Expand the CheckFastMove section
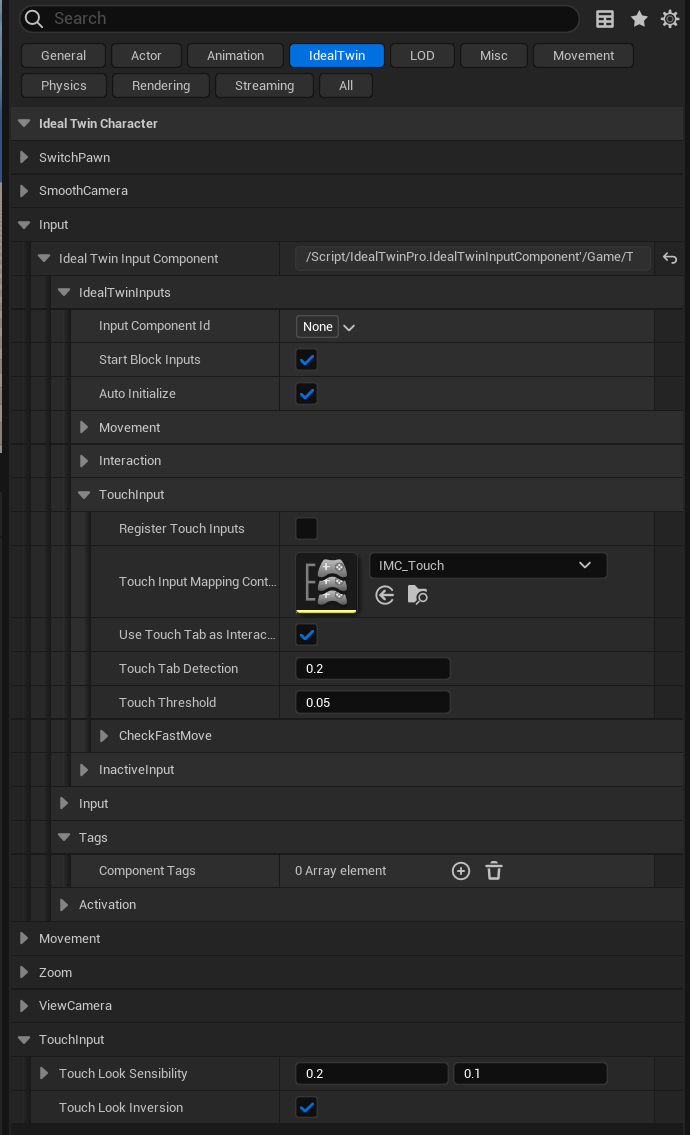Screen dimensions: 690x1135 105,736
